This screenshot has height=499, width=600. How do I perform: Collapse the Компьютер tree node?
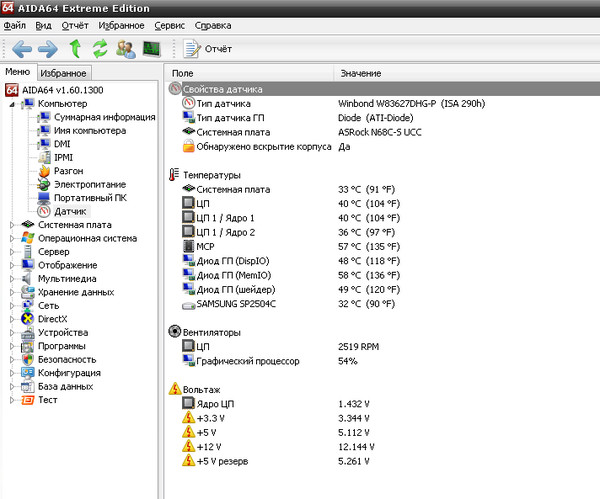click(x=12, y=104)
